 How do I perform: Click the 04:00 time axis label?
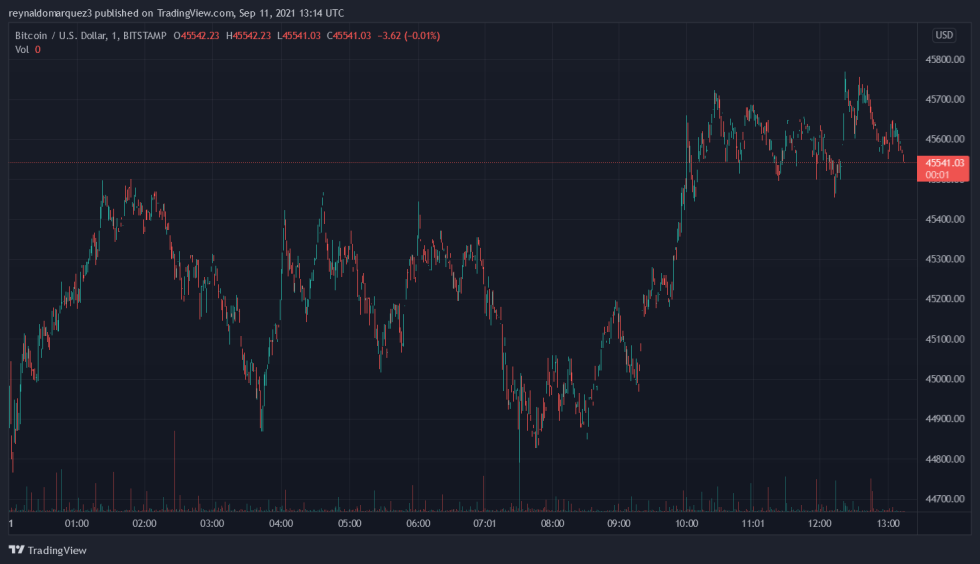pos(281,523)
